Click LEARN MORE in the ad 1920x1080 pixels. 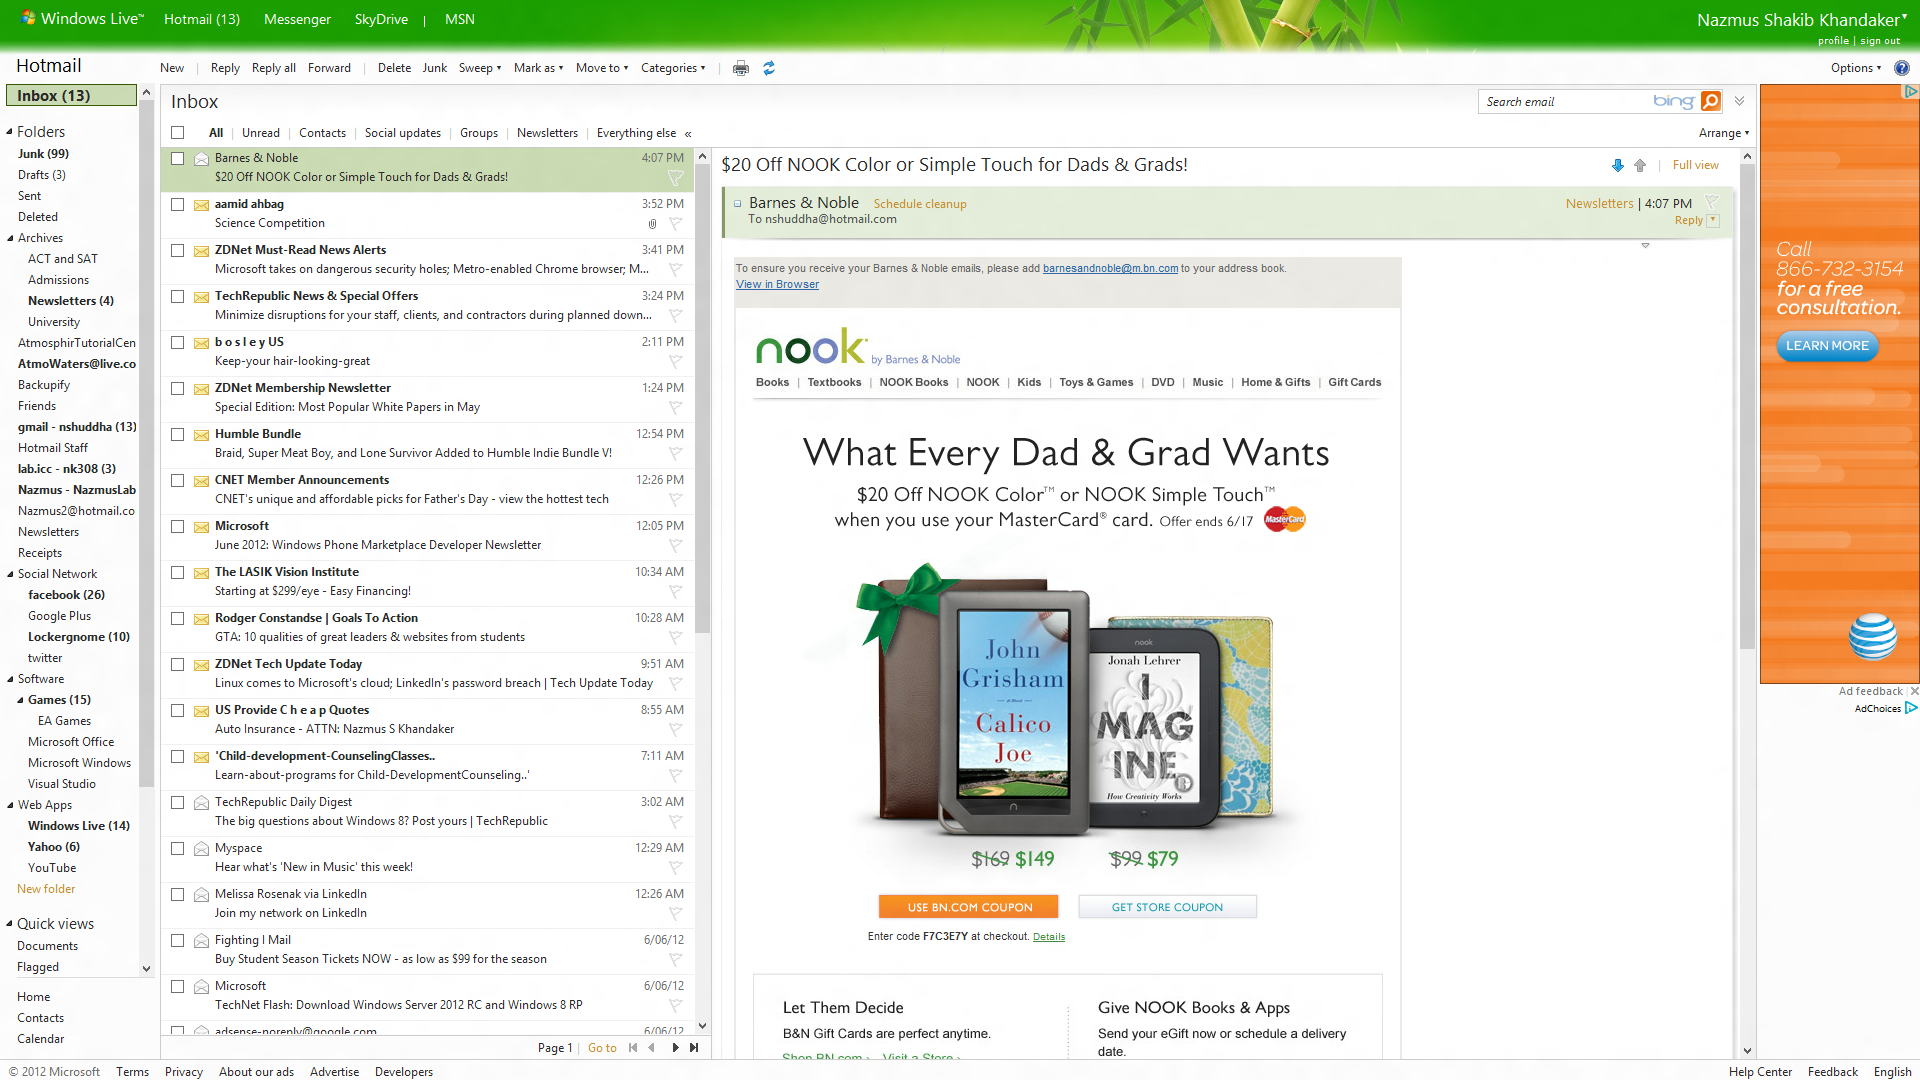tap(1827, 346)
